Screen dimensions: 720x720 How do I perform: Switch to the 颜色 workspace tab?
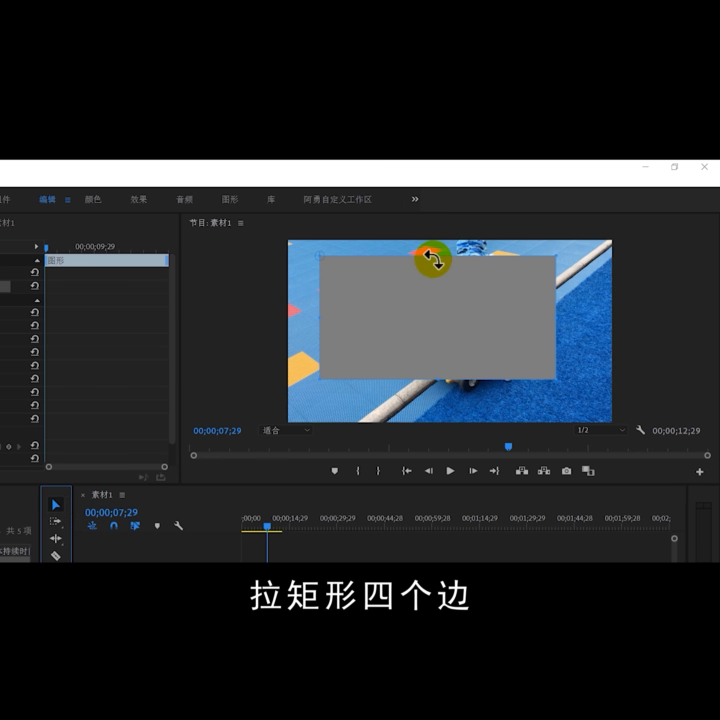coord(93,199)
